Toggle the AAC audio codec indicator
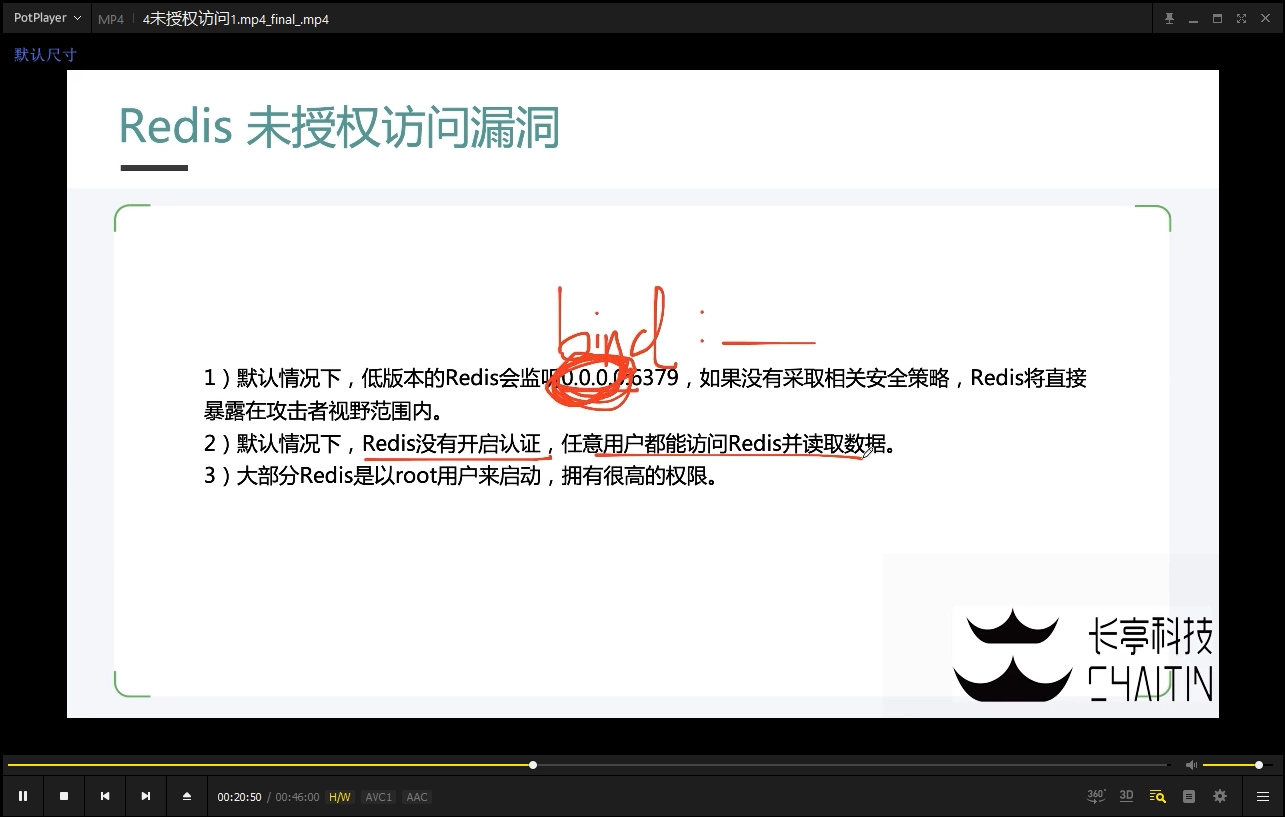 click(x=416, y=796)
